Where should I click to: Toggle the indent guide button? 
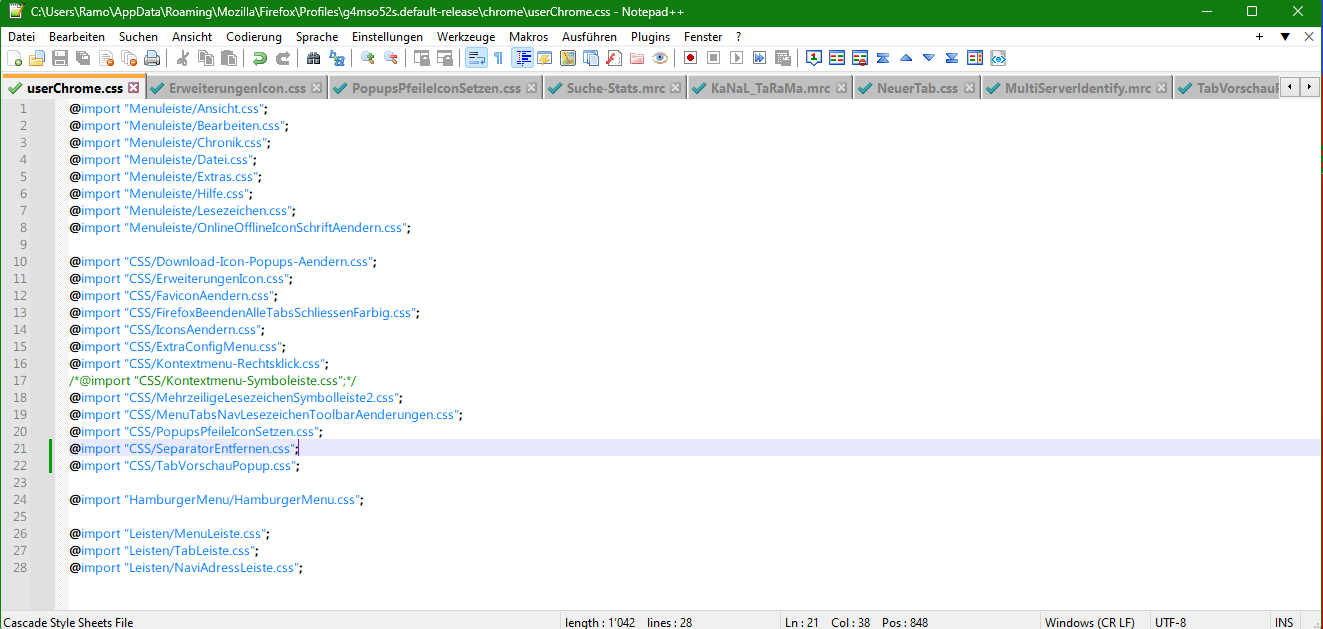click(522, 58)
